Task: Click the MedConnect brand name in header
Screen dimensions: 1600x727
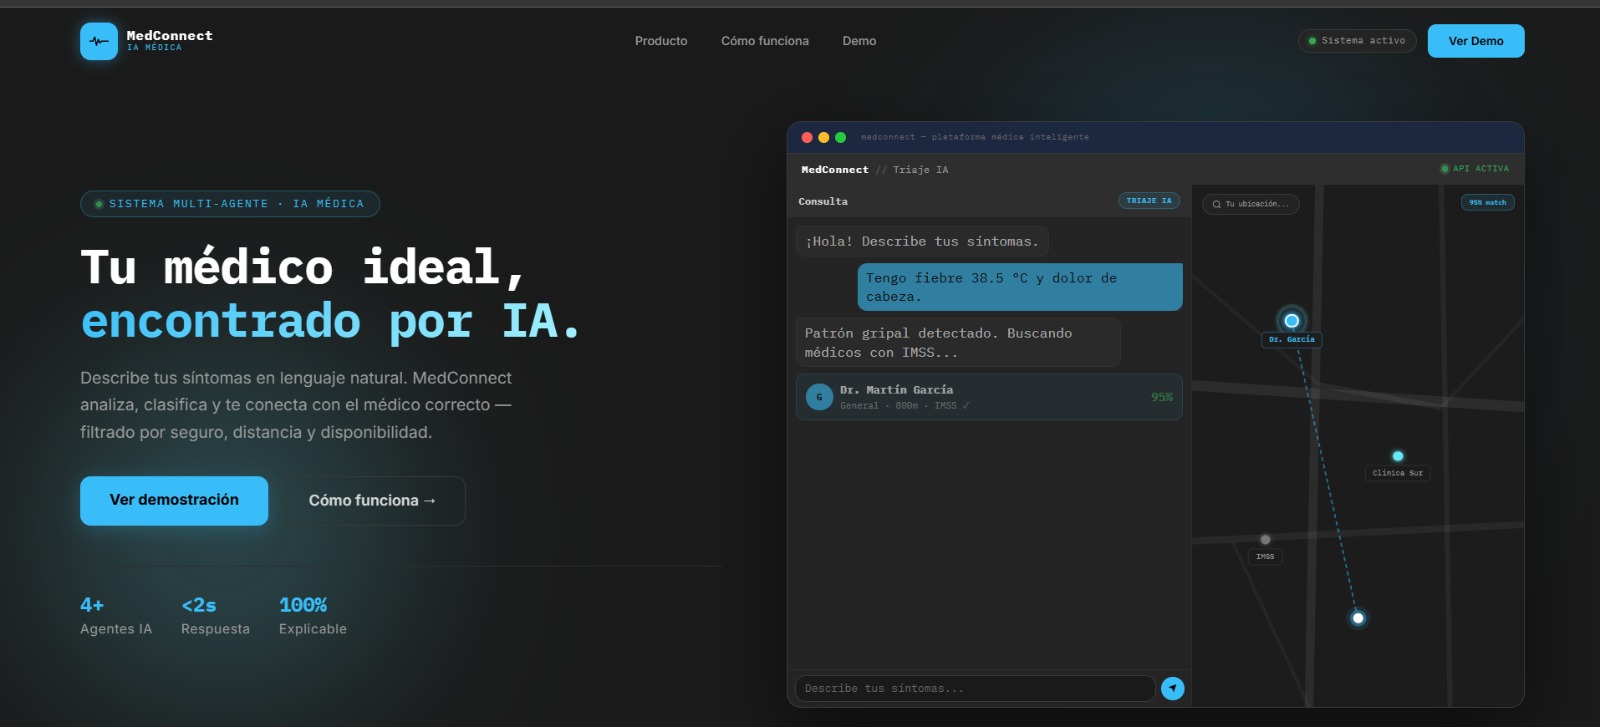Action: pyautogui.click(x=170, y=36)
